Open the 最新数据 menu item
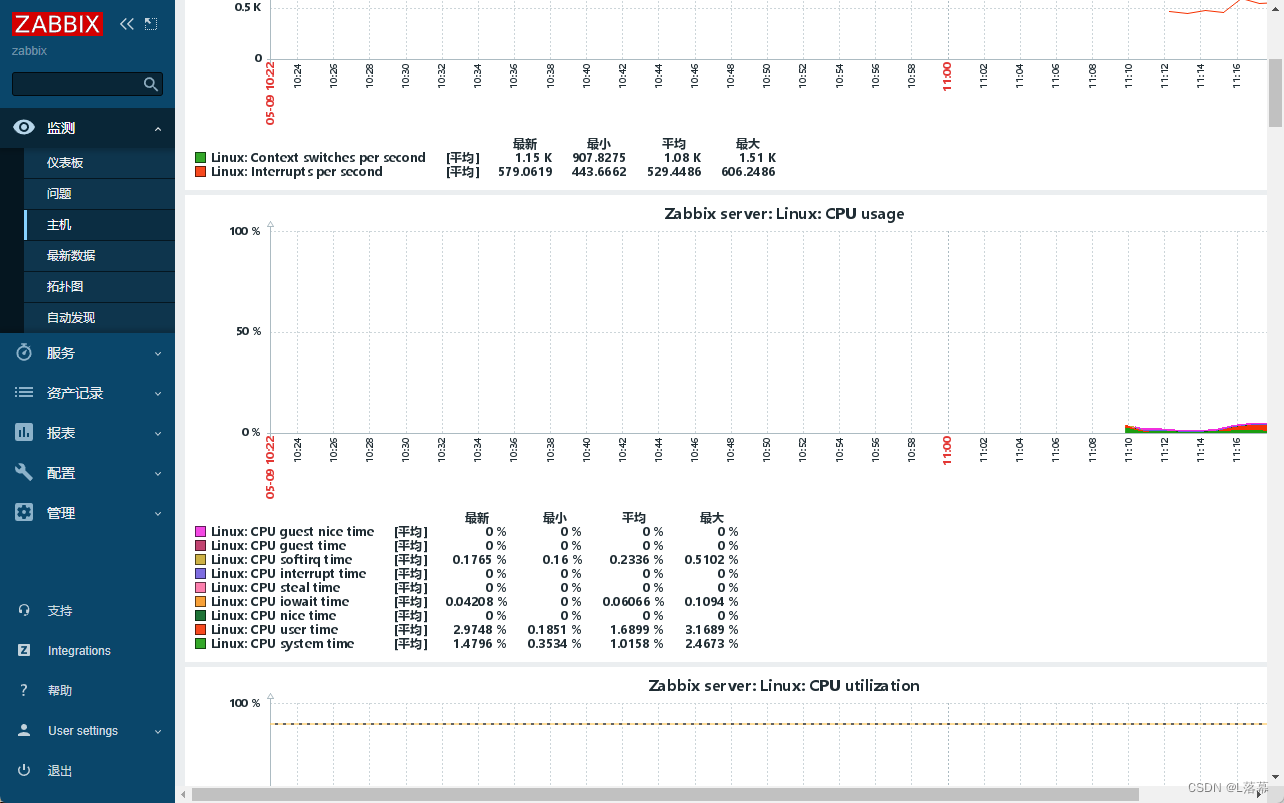 (x=99, y=256)
